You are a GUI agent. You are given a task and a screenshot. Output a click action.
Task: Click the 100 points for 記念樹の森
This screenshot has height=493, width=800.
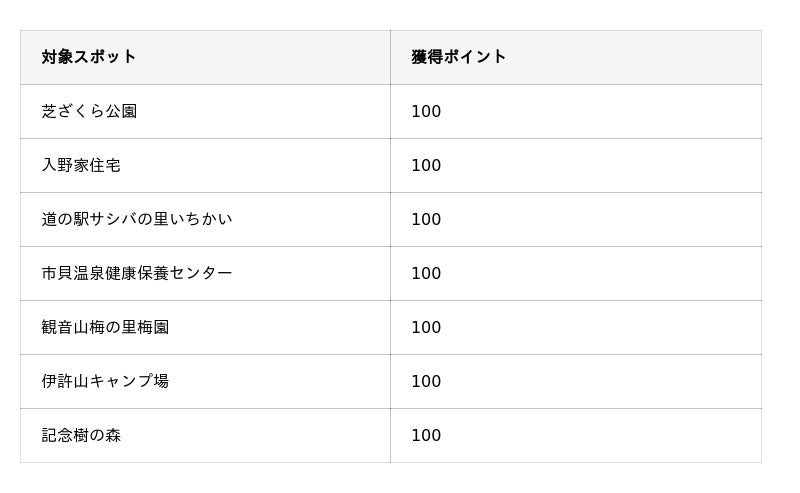[426, 435]
